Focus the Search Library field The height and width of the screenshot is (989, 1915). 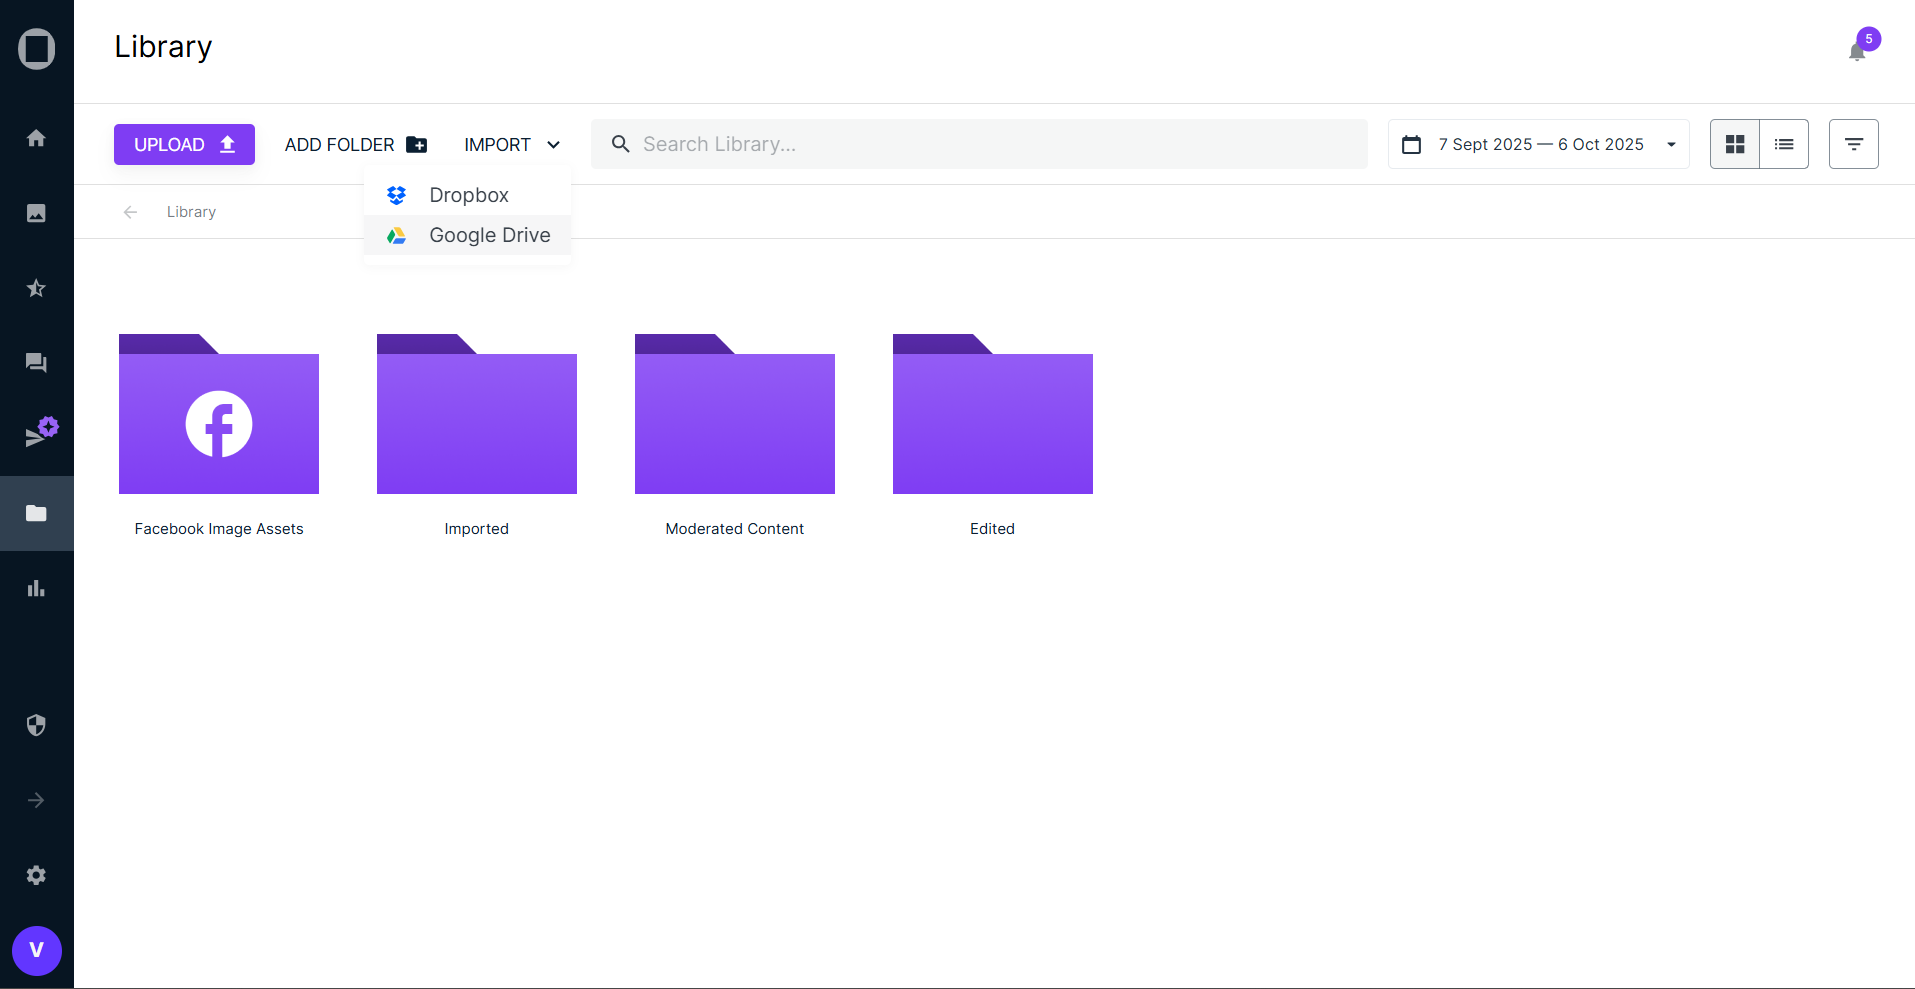(979, 144)
